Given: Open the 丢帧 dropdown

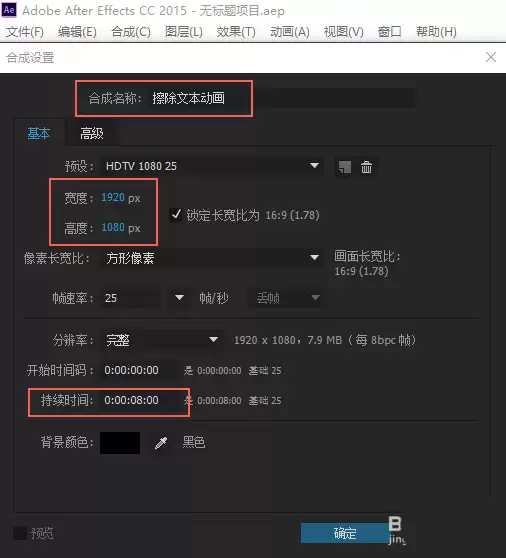Looking at the screenshot, I should [286, 298].
